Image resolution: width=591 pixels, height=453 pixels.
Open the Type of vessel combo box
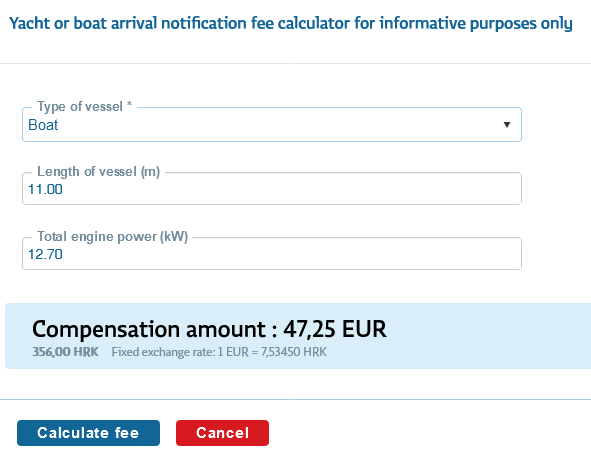(272, 125)
